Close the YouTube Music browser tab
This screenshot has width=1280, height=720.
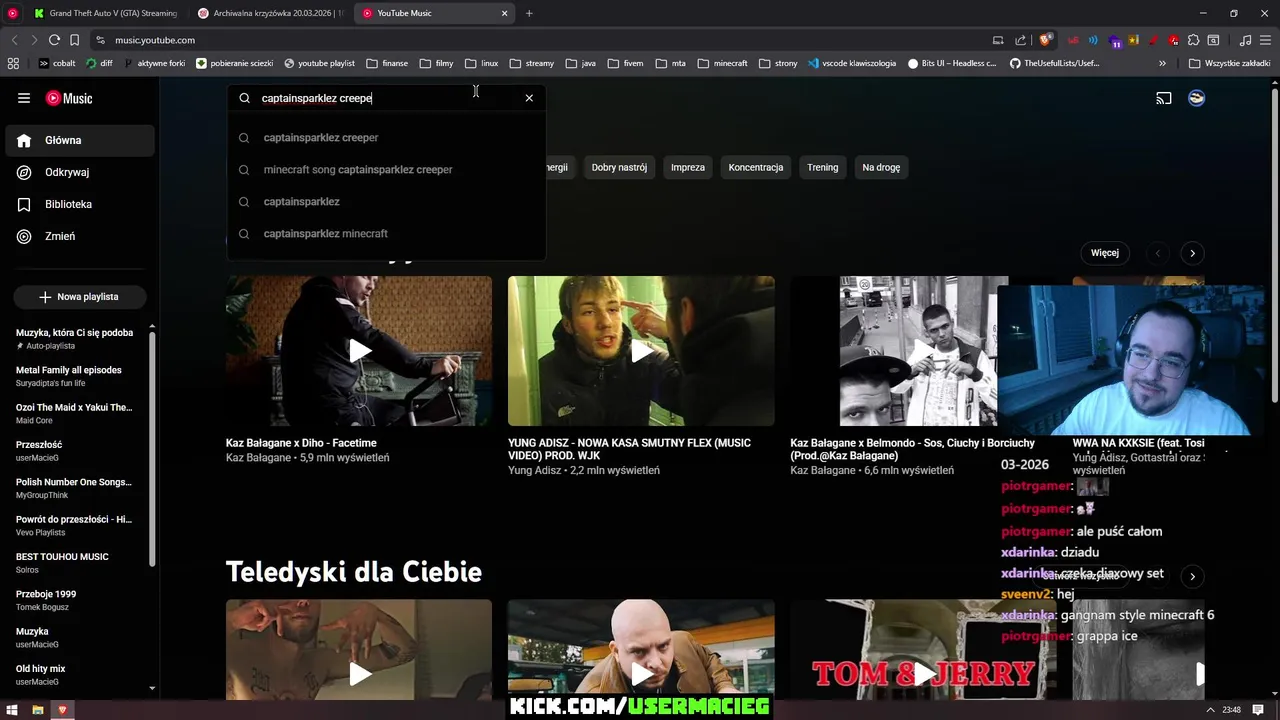click(x=505, y=13)
